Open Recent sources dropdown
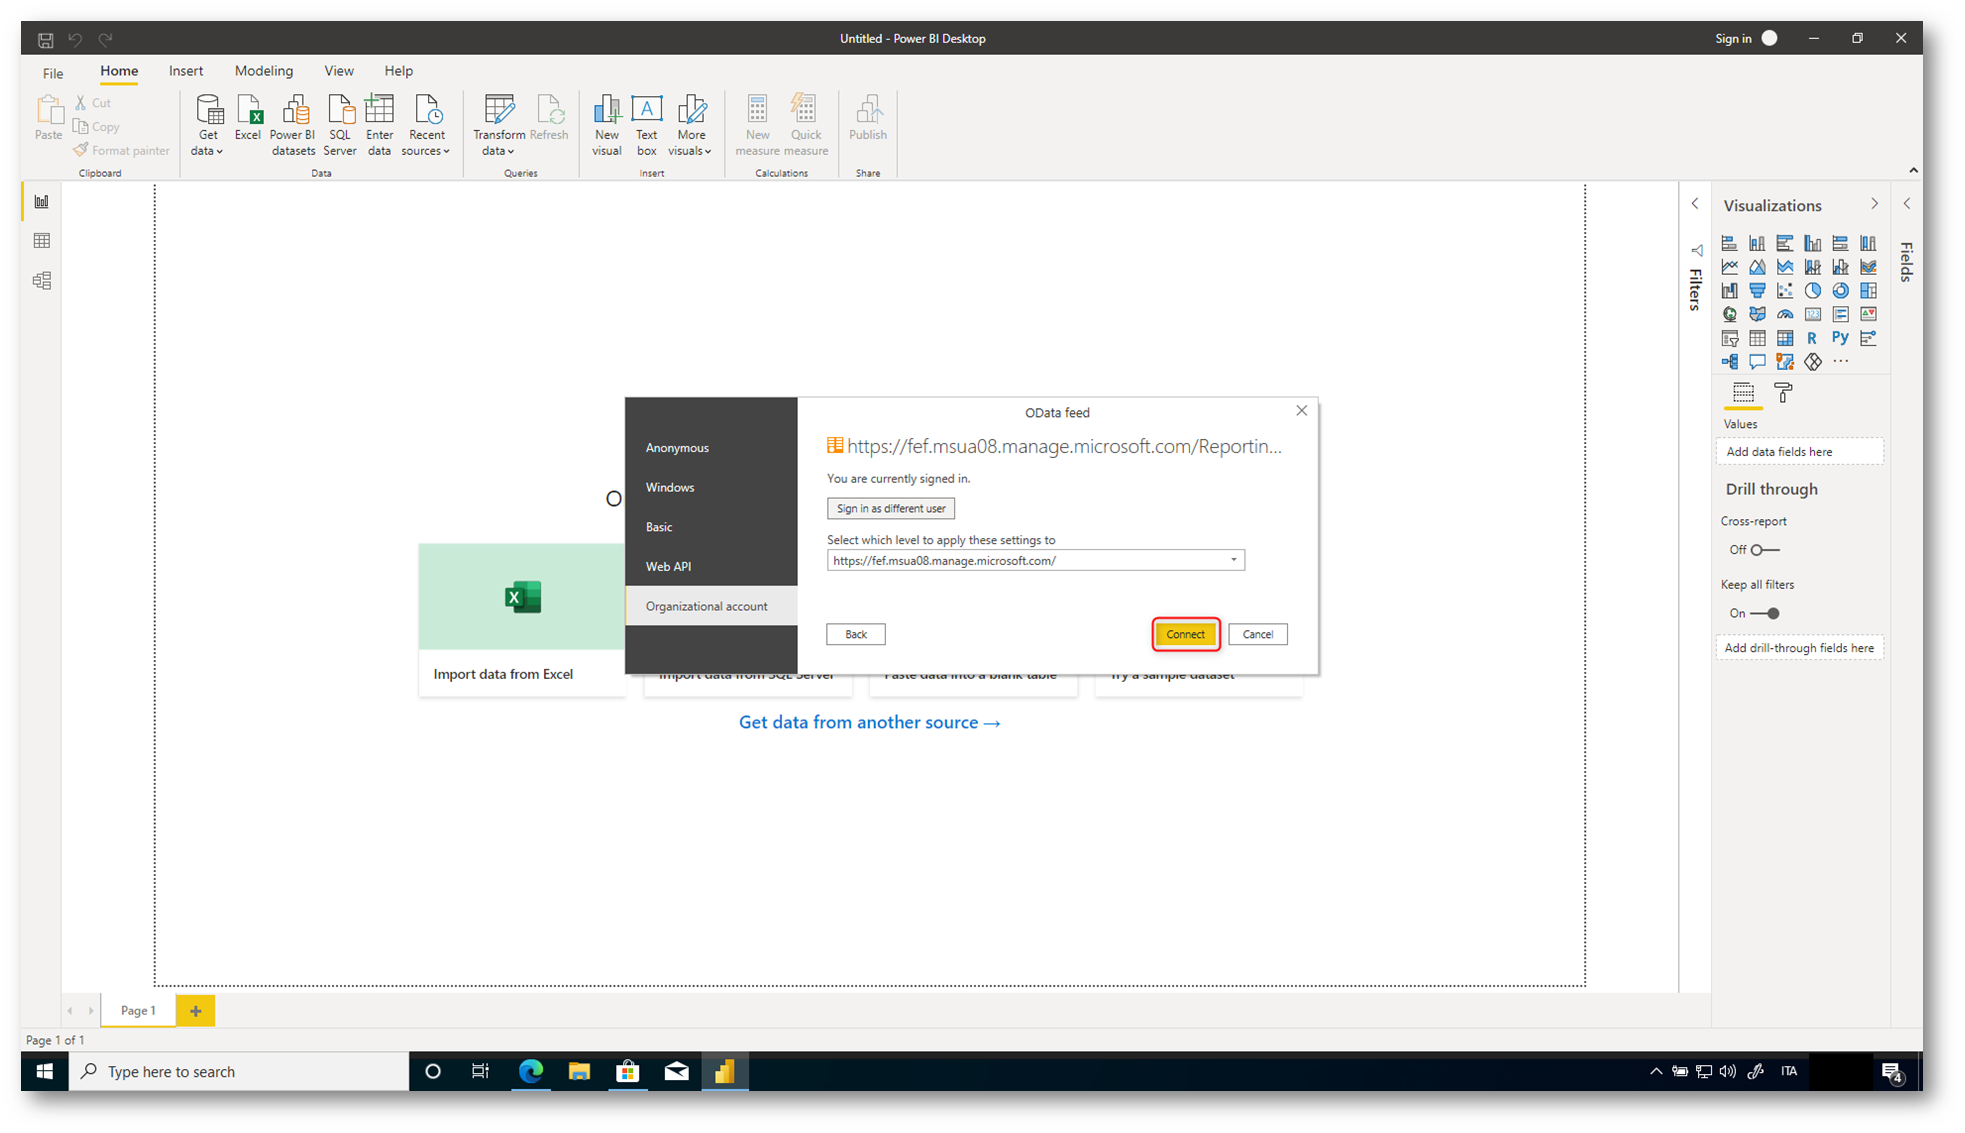The image size is (1965, 1133). [x=426, y=125]
